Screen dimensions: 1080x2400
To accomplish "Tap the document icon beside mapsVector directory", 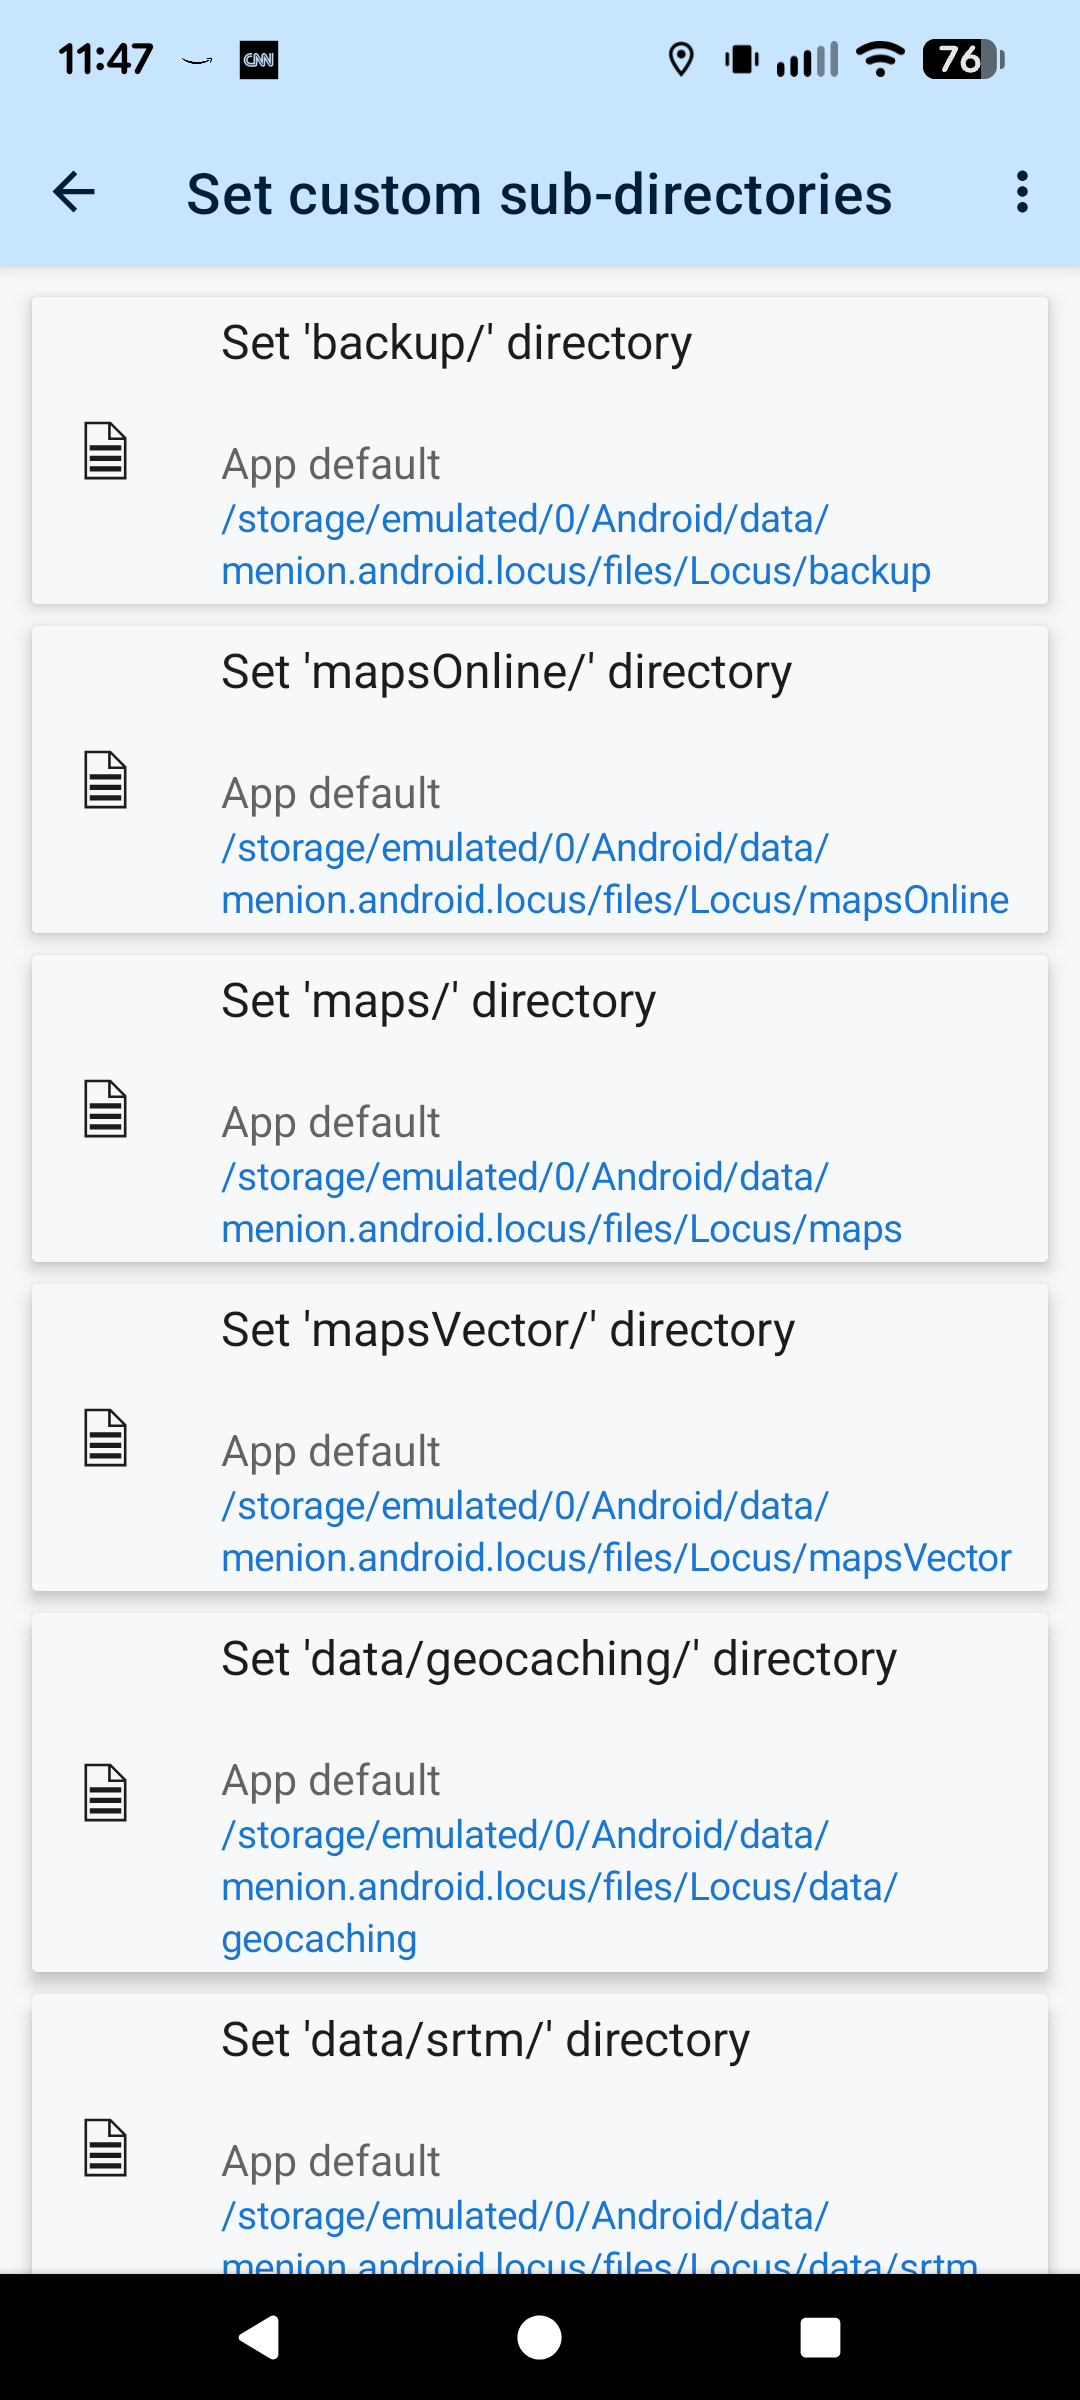I will pos(105,1438).
